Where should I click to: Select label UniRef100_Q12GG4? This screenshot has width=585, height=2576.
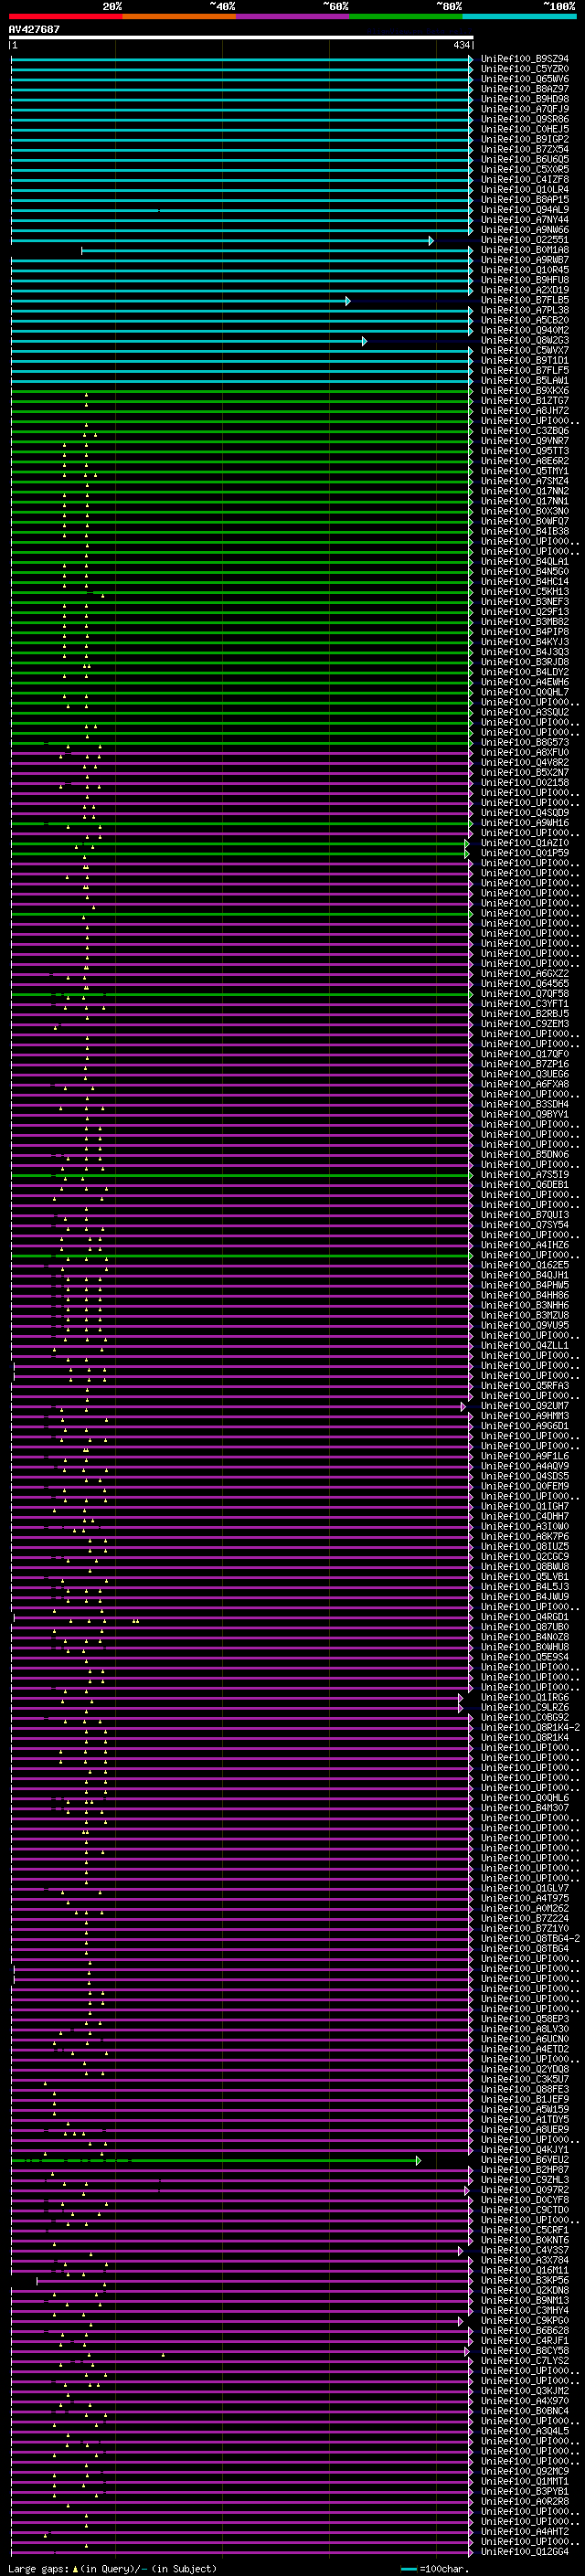coord(524,2551)
